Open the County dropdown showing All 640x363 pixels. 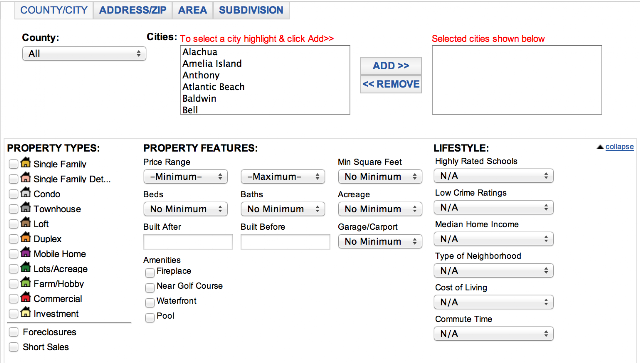84,53
